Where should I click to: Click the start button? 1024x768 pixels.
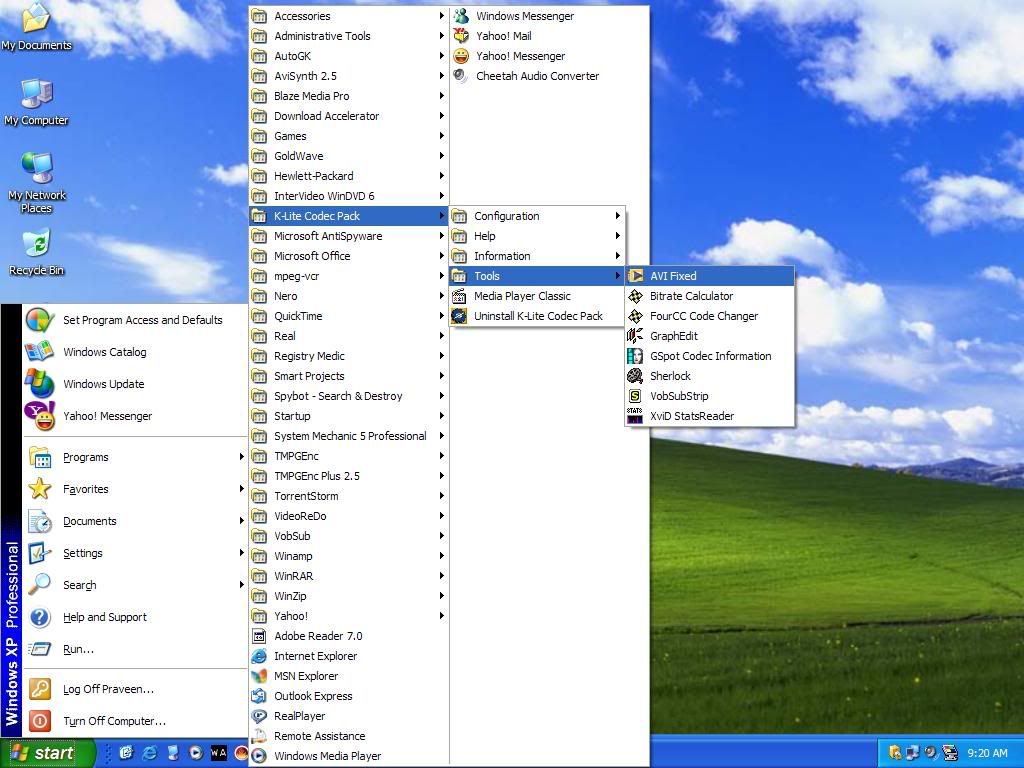tap(46, 753)
